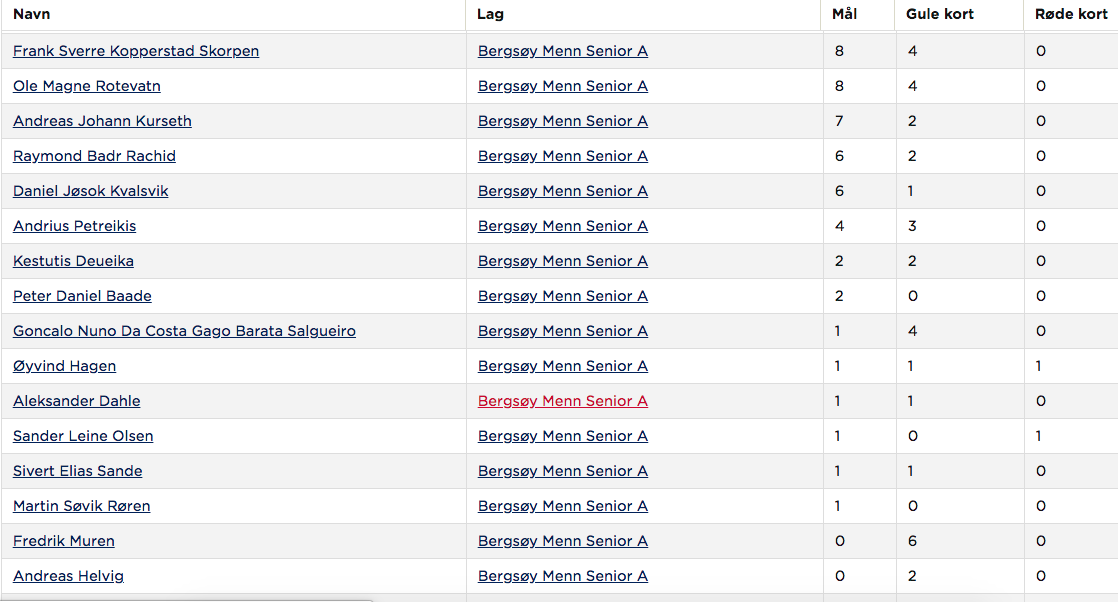
Task: Open Frank Sverre Kopperstad Skorpen player link
Action: (x=135, y=51)
